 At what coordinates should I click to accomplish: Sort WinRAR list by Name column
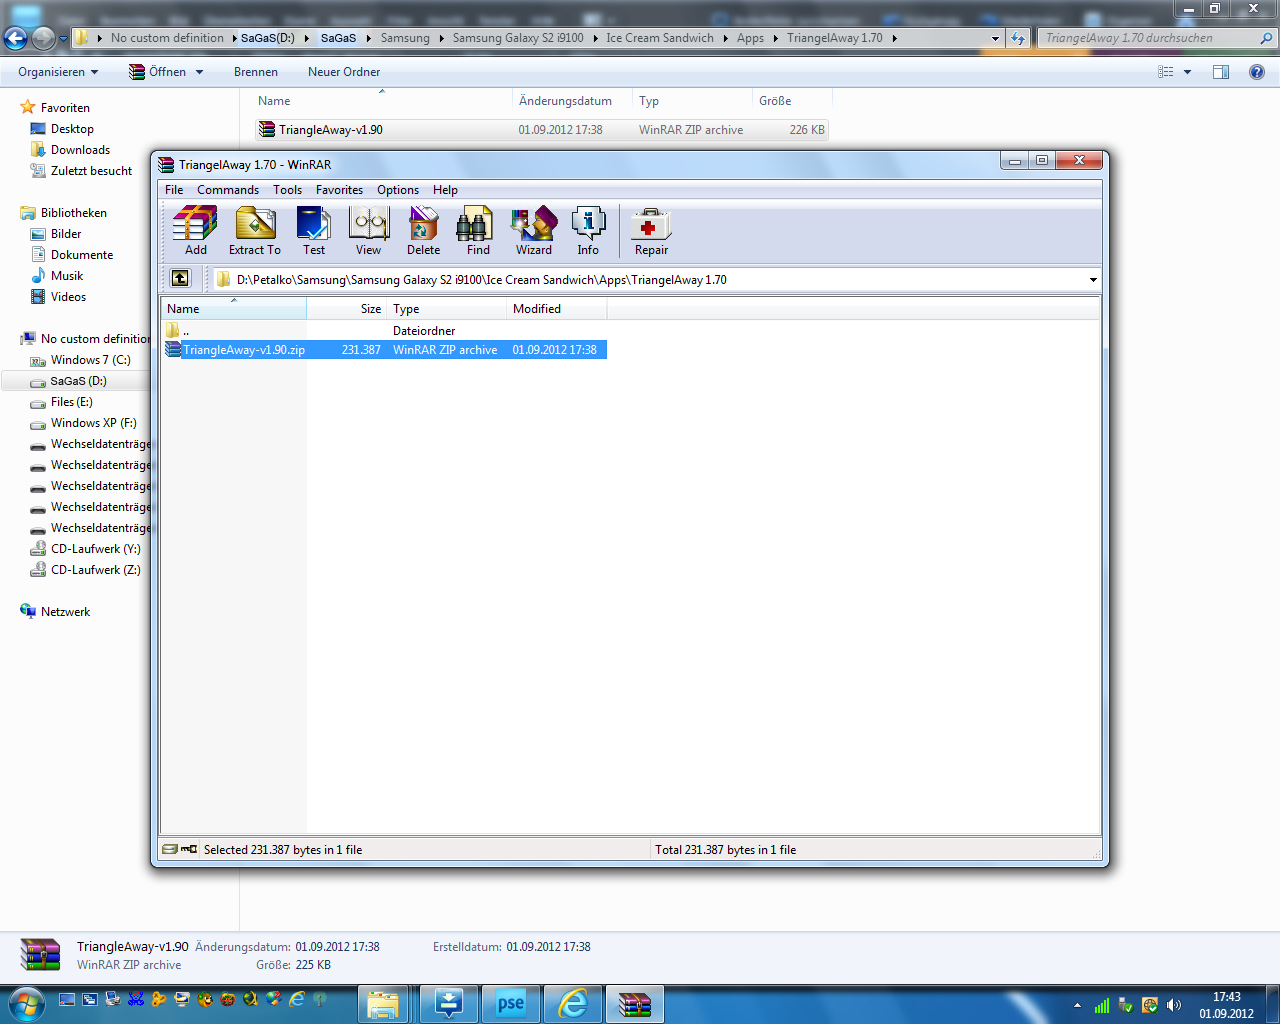[234, 308]
